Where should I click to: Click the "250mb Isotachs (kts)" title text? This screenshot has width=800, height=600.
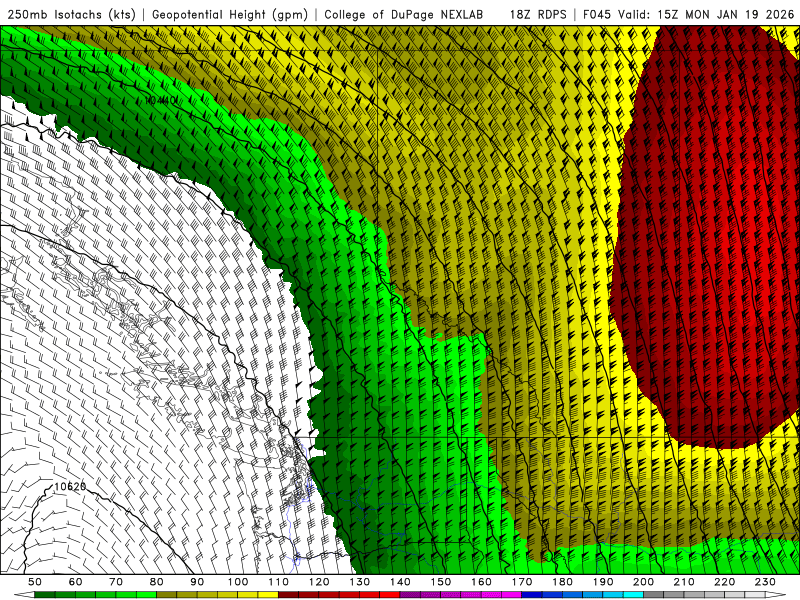coord(71,14)
